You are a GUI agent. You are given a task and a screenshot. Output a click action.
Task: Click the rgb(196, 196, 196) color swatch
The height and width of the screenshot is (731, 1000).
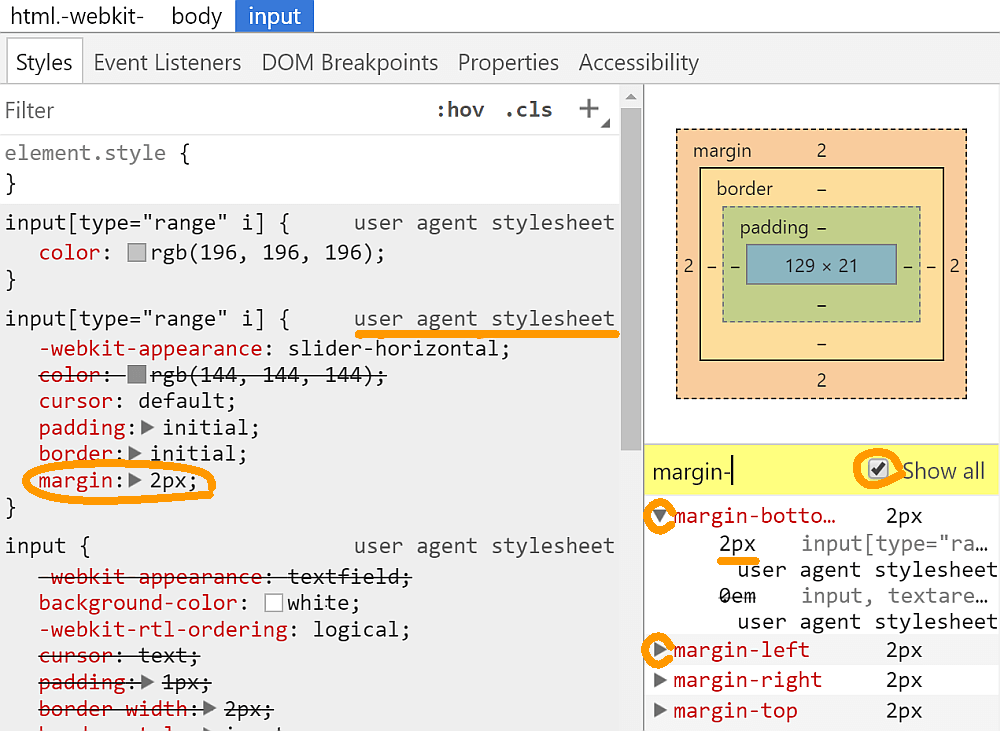pyautogui.click(x=137, y=253)
